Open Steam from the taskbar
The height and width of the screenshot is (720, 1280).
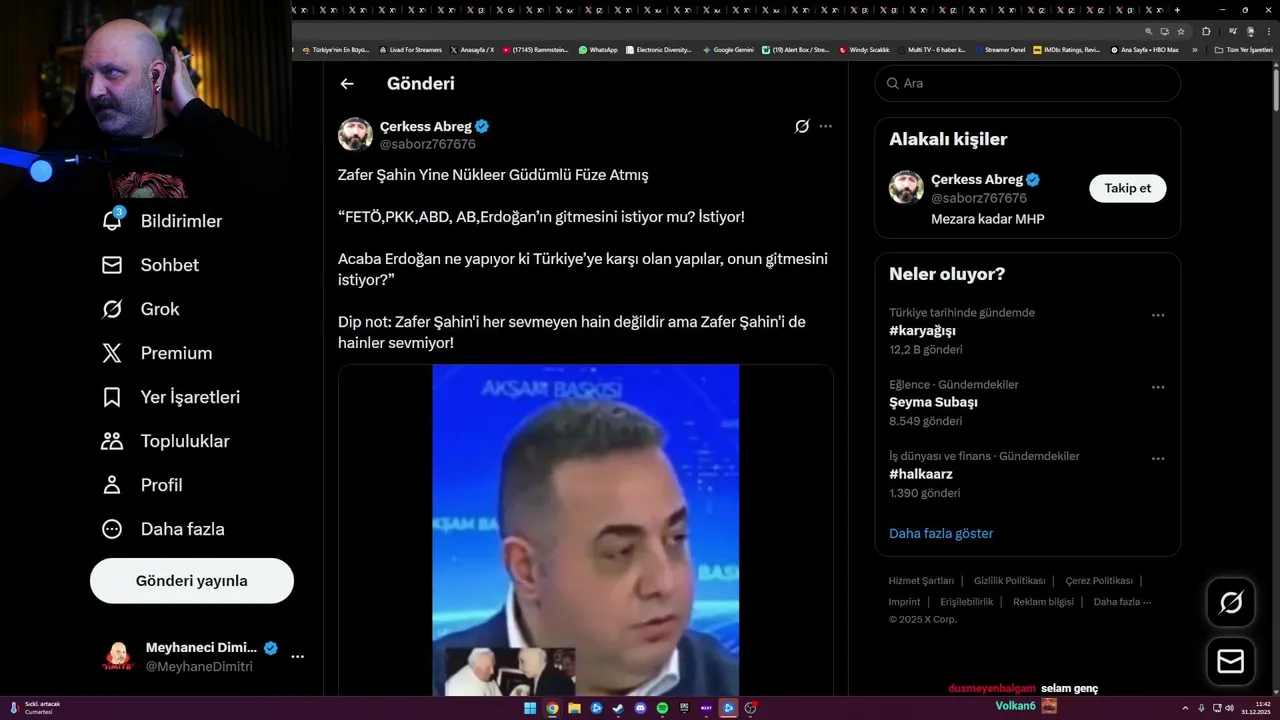(x=618, y=708)
